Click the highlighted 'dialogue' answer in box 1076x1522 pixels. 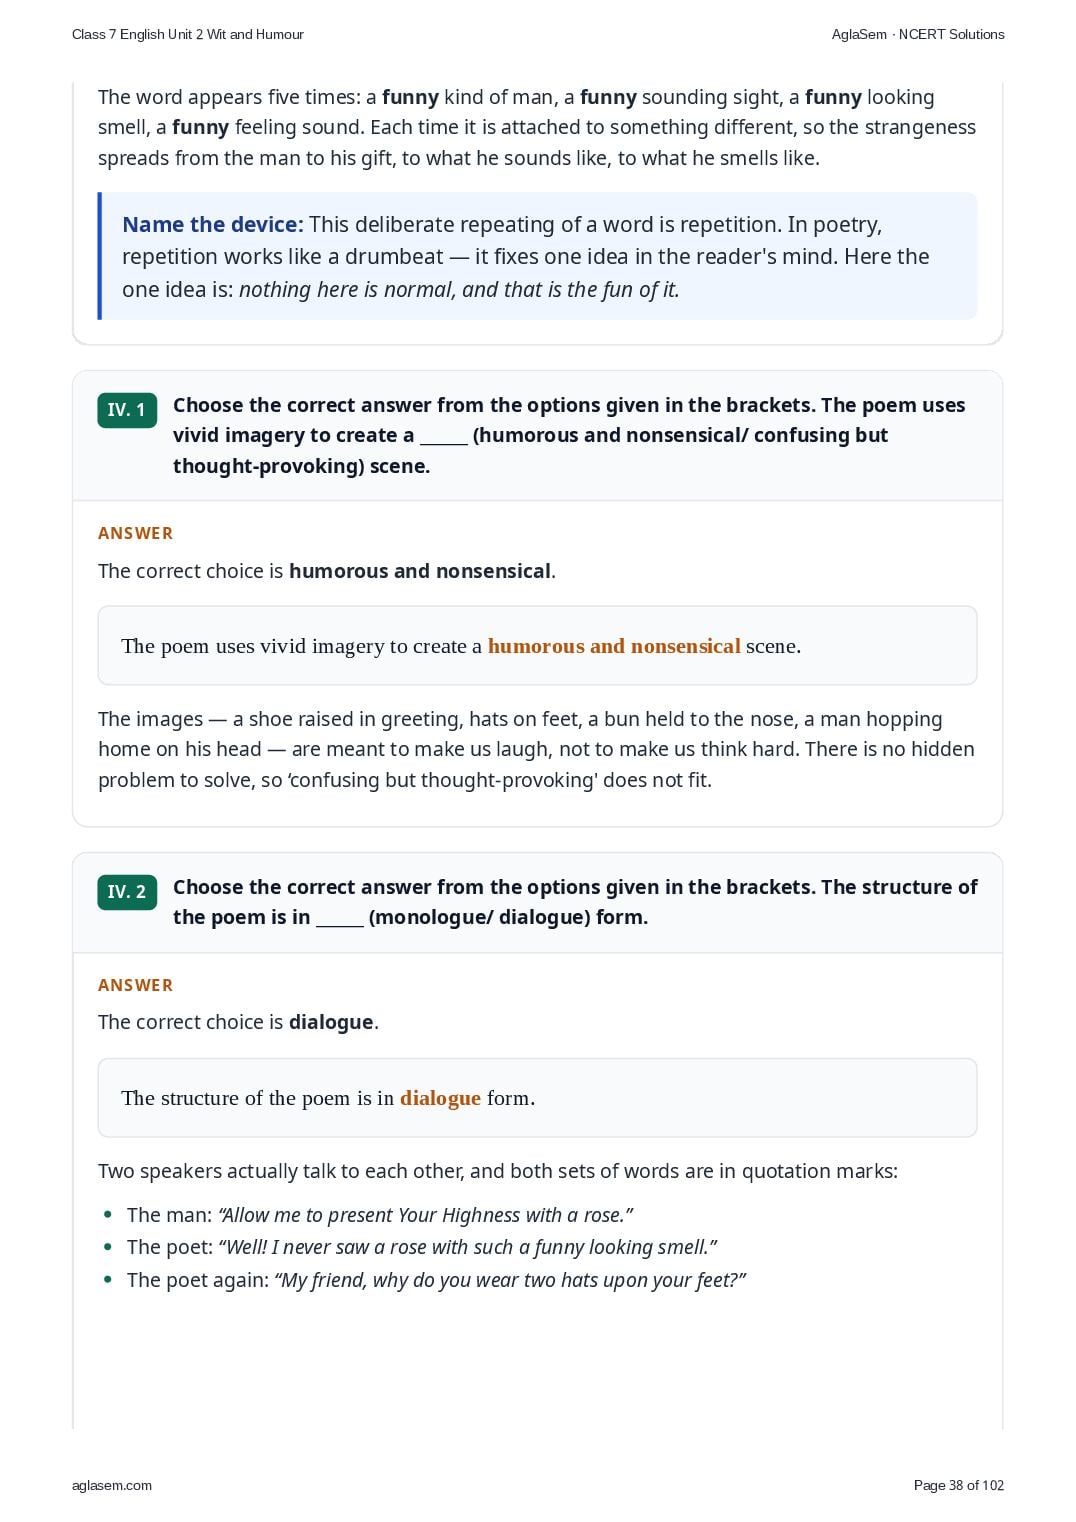point(440,1098)
